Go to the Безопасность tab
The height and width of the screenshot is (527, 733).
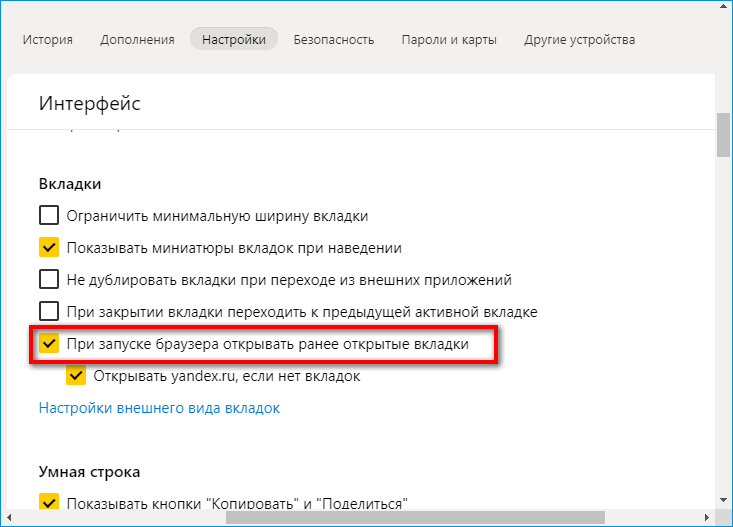[334, 40]
